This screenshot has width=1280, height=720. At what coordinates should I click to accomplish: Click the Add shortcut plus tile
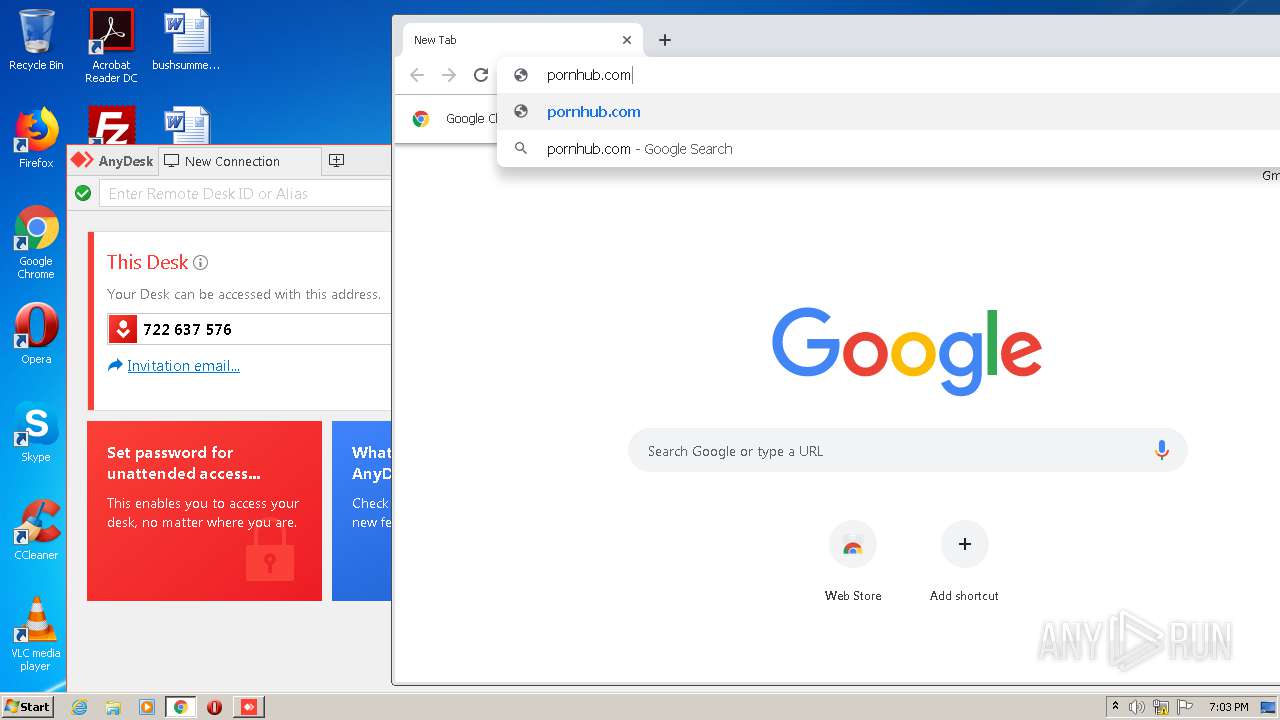coord(964,561)
